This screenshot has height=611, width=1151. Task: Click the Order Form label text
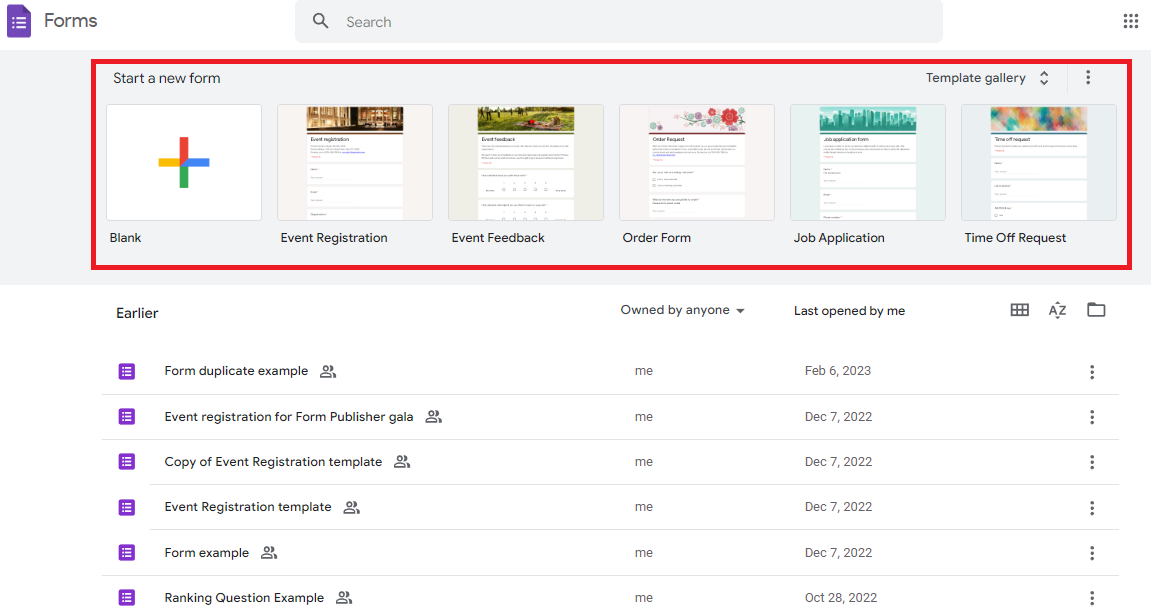coord(656,238)
